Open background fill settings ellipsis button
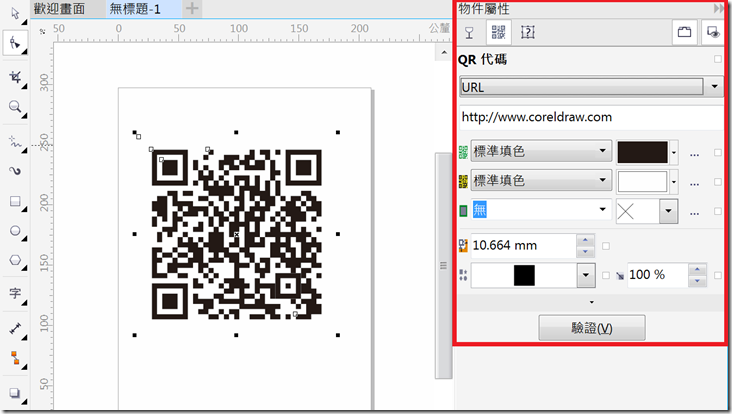This screenshot has width=732, height=414. point(694,183)
